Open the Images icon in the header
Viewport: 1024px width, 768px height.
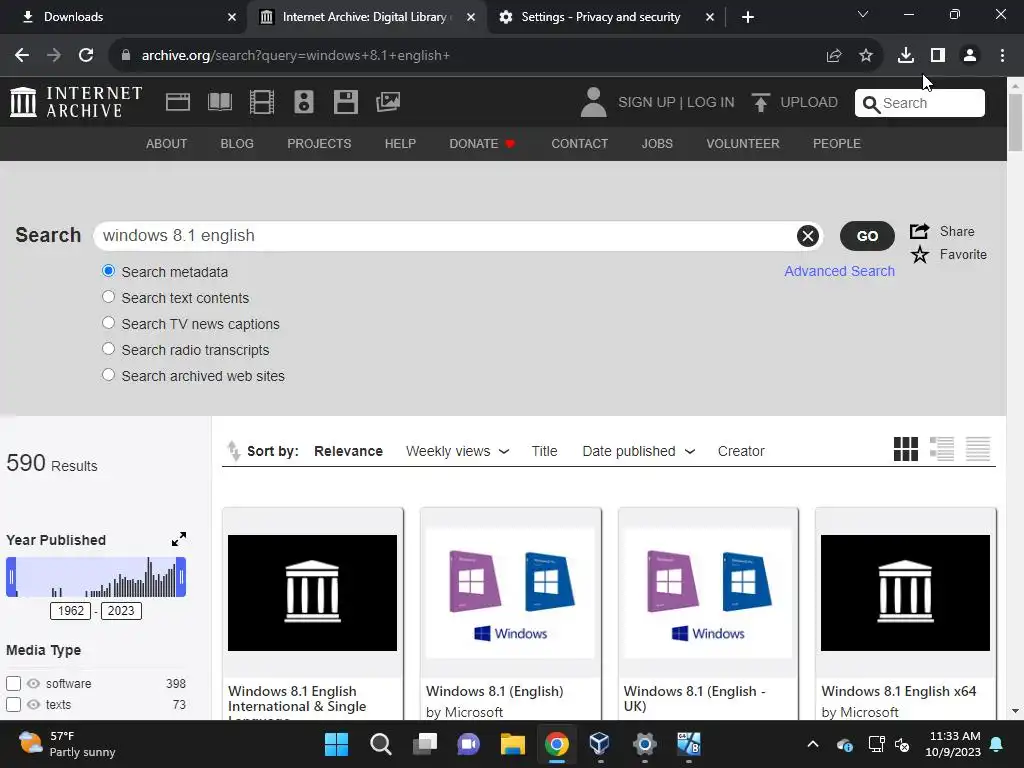[x=388, y=102]
